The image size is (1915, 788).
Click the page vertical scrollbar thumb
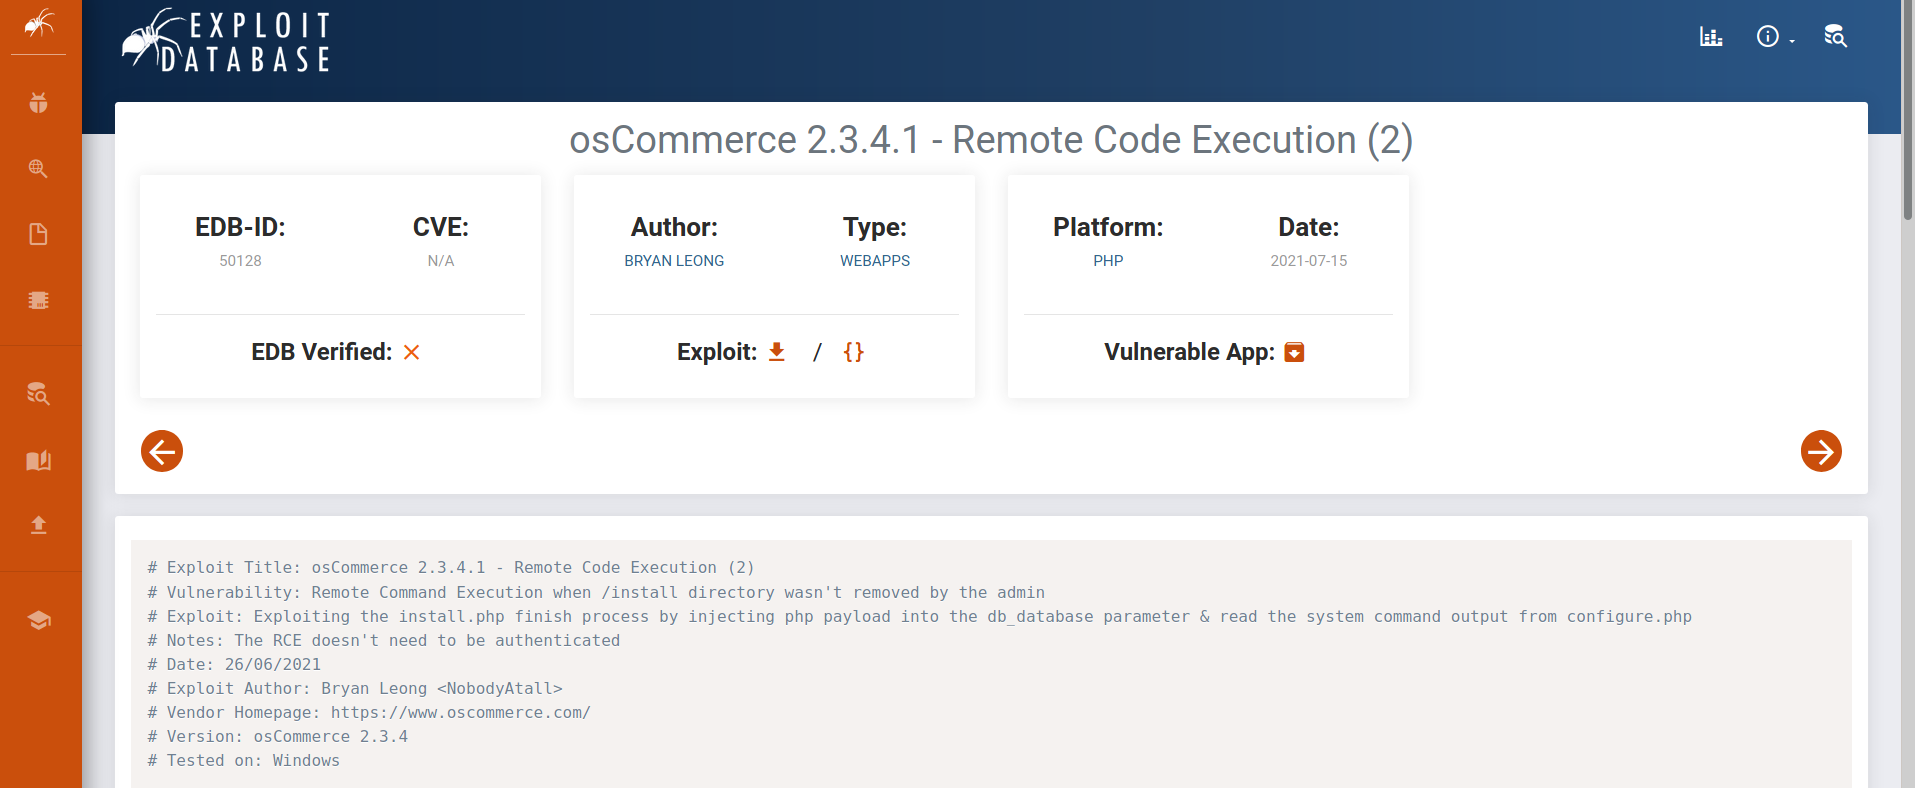[1907, 110]
